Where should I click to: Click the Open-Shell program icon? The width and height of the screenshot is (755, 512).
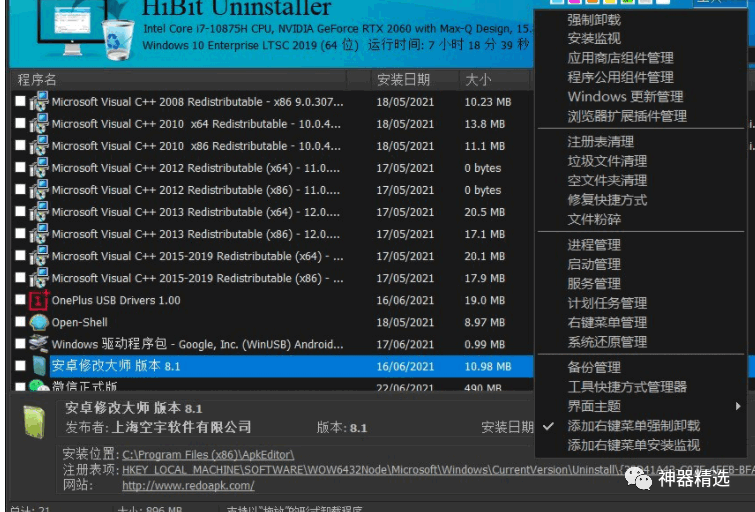coord(39,322)
